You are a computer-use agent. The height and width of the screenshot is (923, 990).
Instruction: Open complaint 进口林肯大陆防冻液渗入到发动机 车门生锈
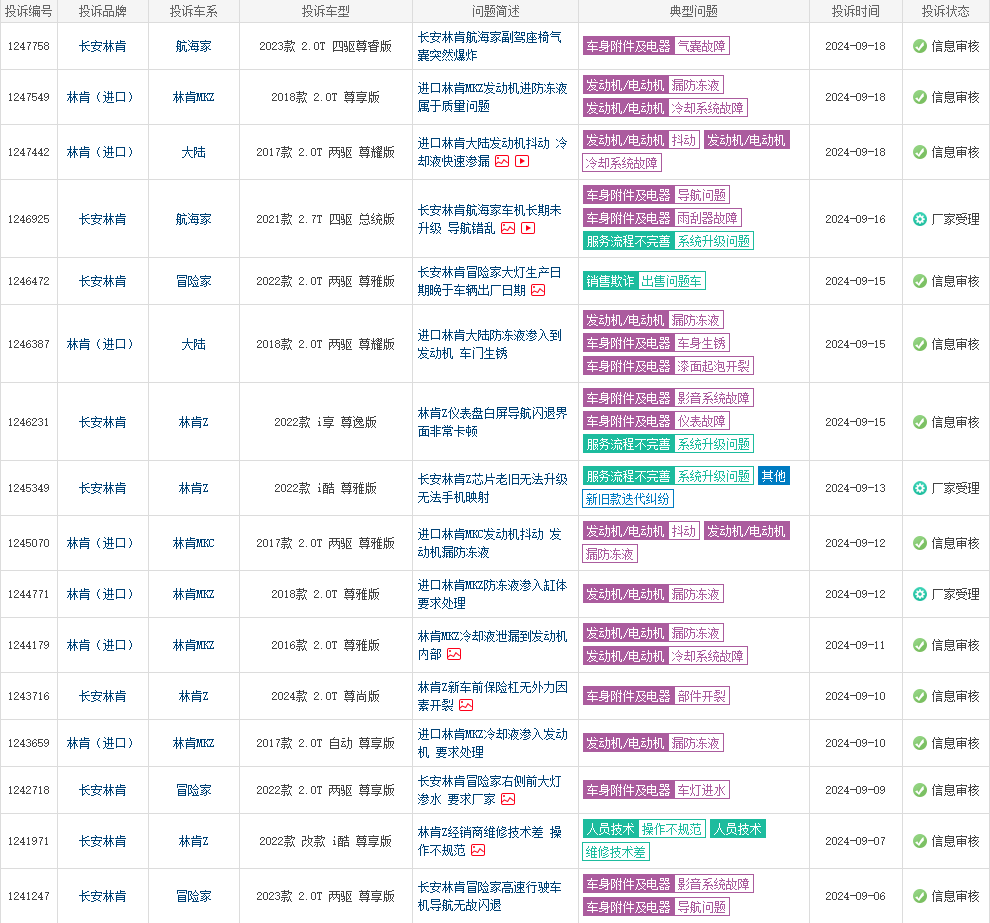point(489,344)
